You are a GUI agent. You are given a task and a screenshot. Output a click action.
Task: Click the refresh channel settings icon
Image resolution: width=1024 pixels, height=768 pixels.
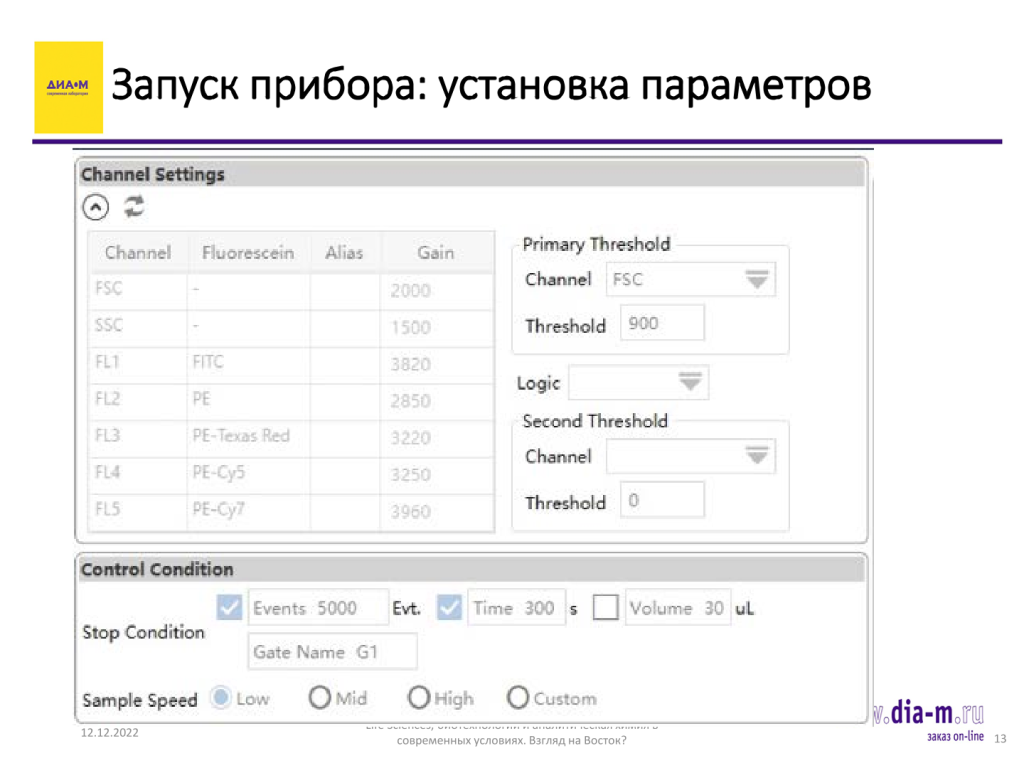tap(134, 207)
